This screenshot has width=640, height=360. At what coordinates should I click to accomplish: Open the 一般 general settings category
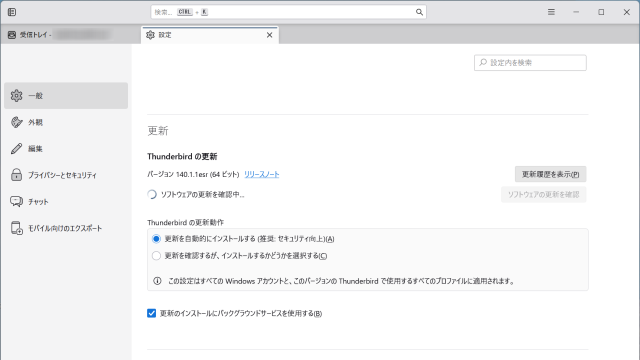66,96
